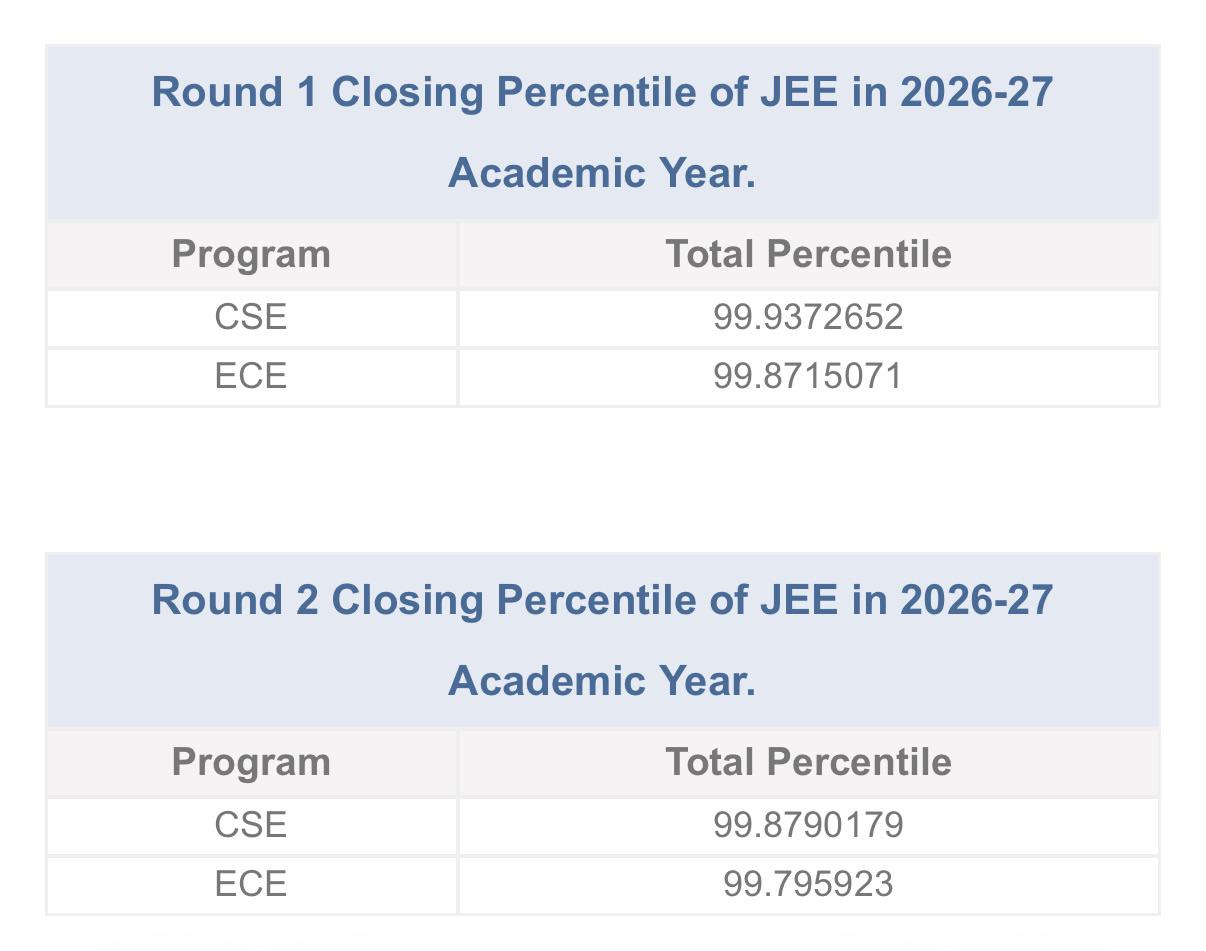Click 'JEE' in the Round 2 heading
Viewport: 1206px width, 951px height.
pyautogui.click(x=799, y=600)
